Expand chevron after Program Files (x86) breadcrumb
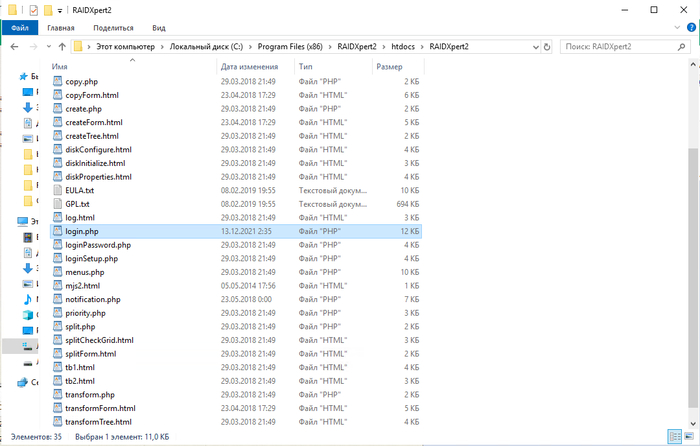 pos(330,46)
